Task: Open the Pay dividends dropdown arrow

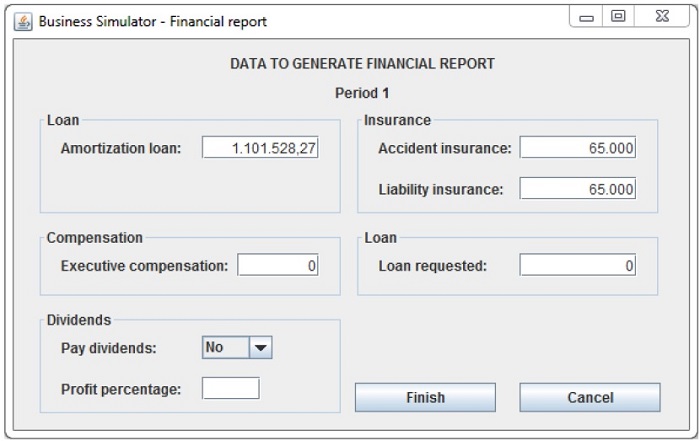Action: pos(260,348)
